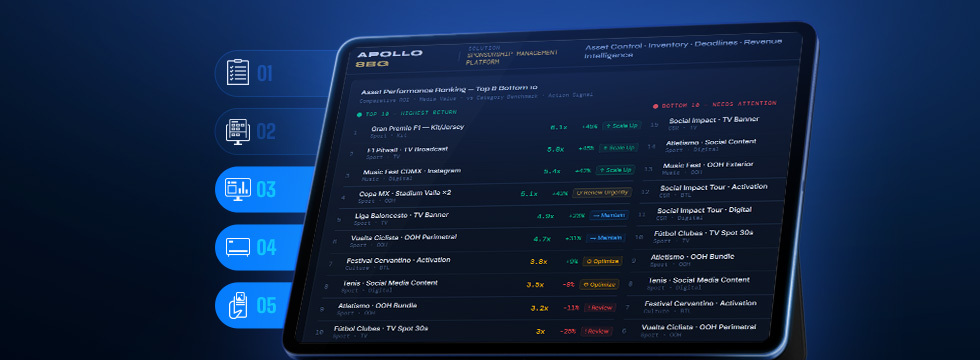Click the monitor grid icon in pill 02

click(x=238, y=131)
